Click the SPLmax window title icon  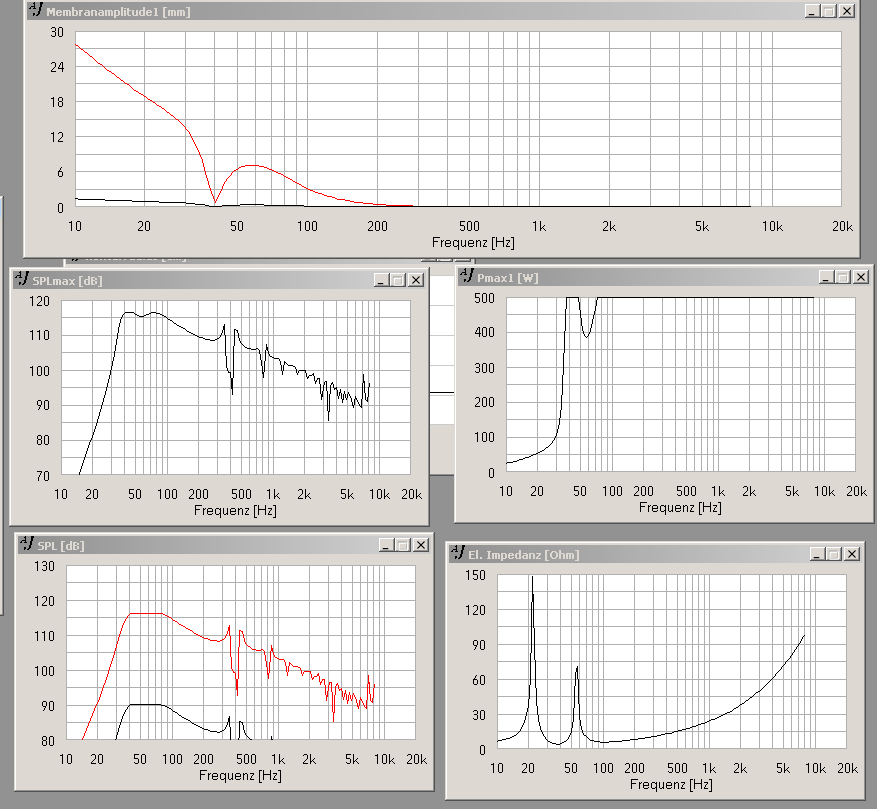coord(22,279)
